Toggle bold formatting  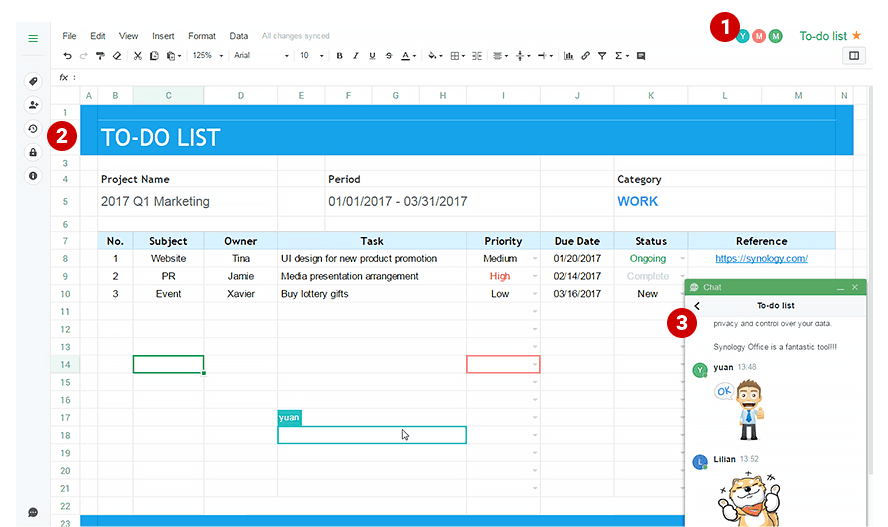(339, 55)
